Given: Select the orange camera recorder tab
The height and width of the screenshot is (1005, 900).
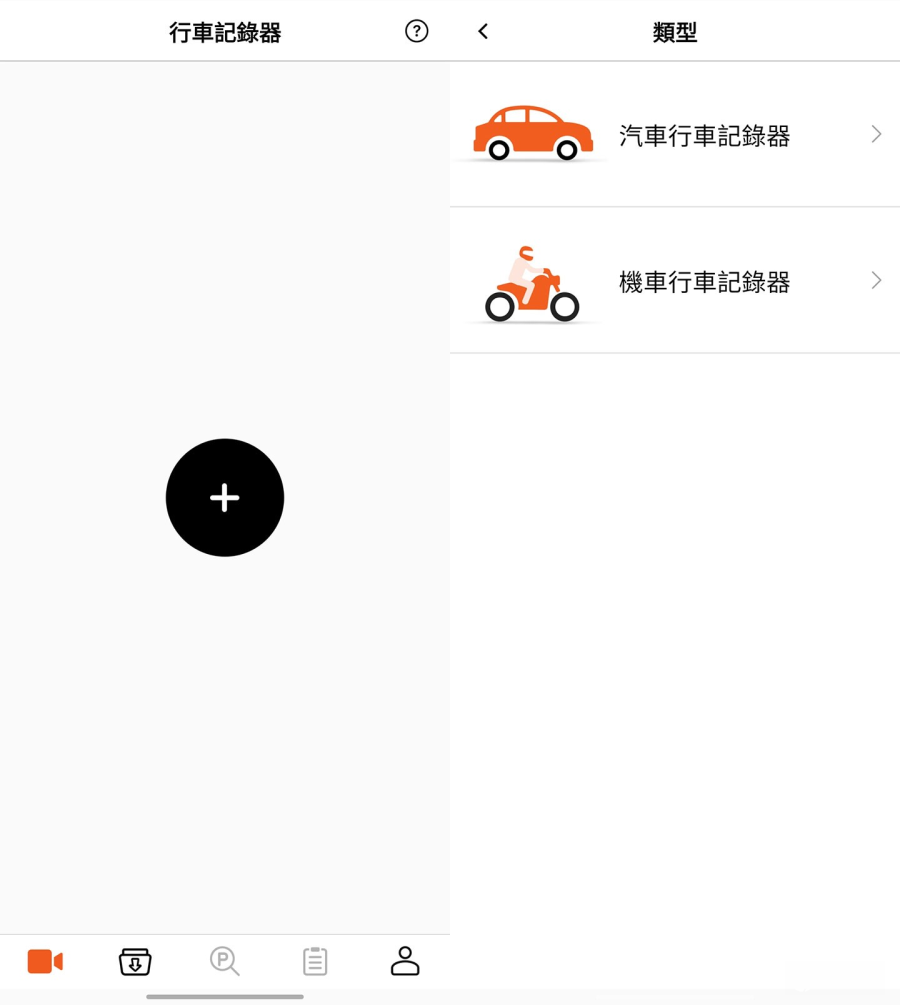Looking at the screenshot, I should point(45,961).
